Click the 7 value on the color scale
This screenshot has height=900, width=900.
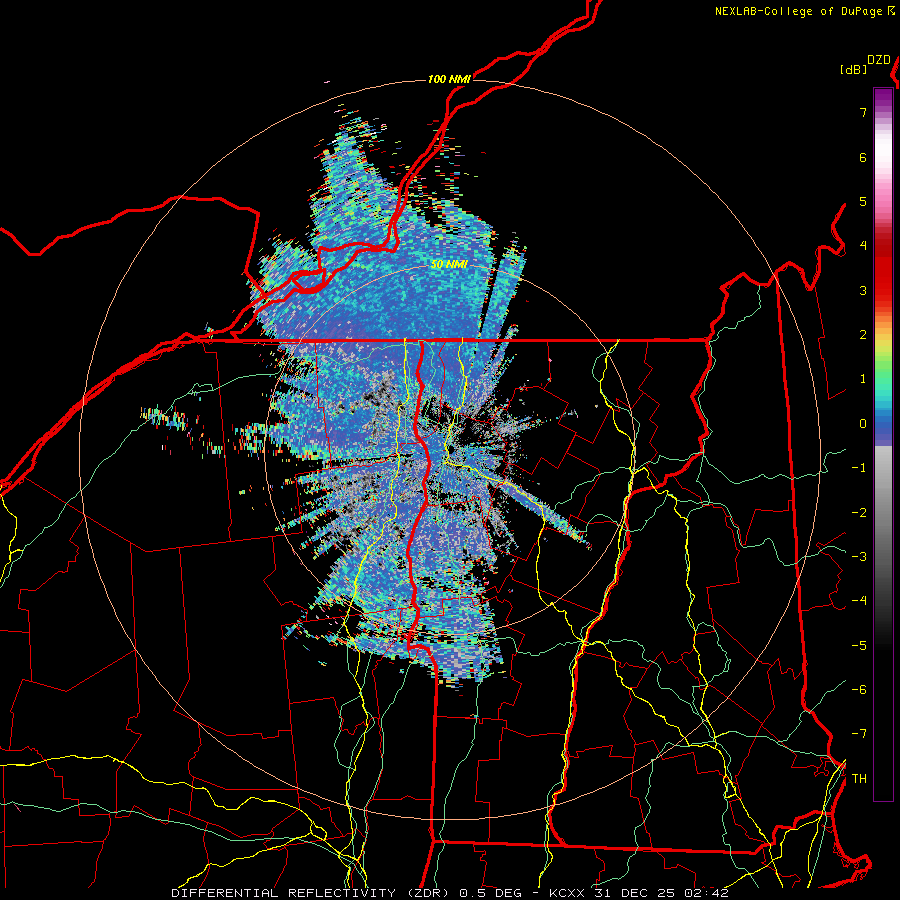[863, 112]
